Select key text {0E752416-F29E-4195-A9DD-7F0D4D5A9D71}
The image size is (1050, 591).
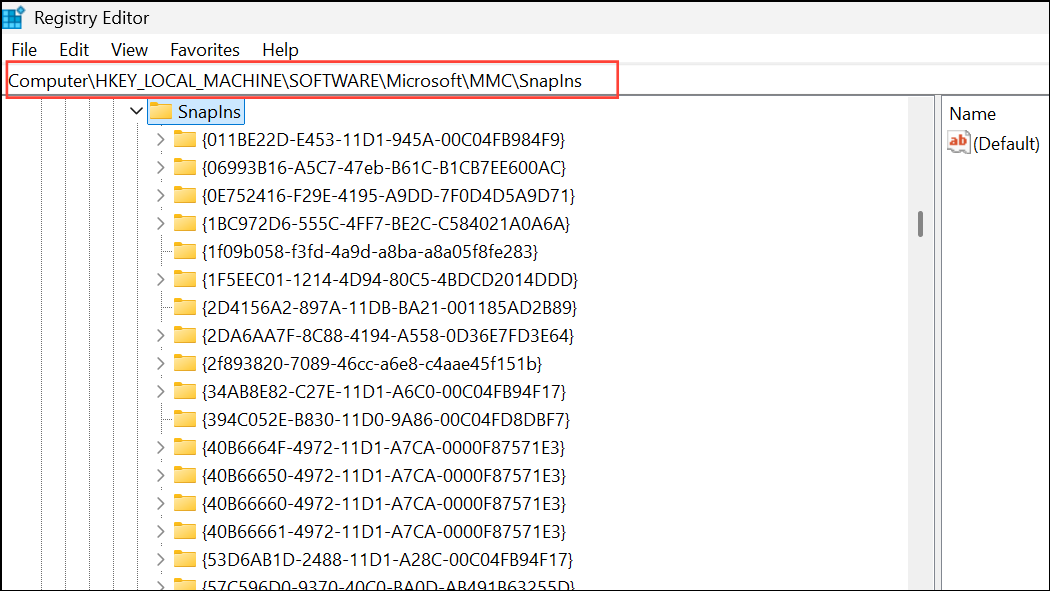click(388, 195)
